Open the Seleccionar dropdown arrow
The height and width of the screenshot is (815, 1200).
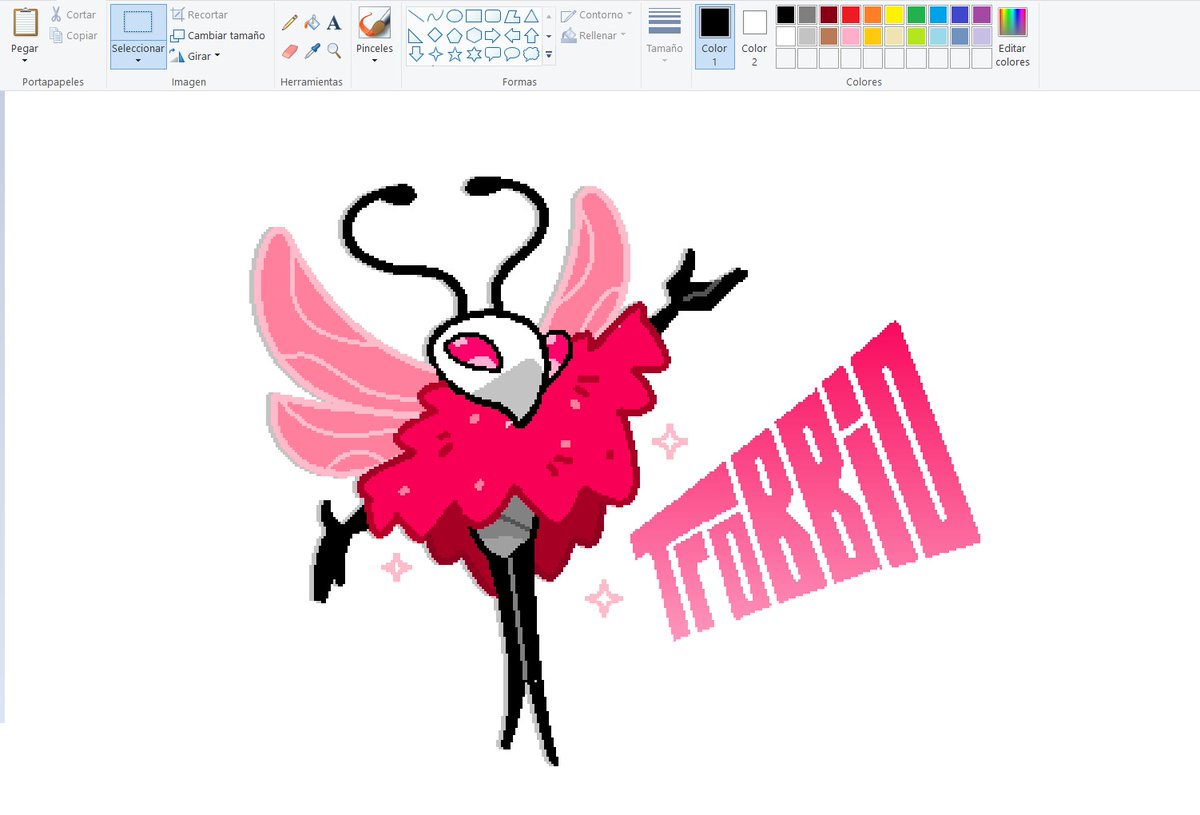(138, 61)
